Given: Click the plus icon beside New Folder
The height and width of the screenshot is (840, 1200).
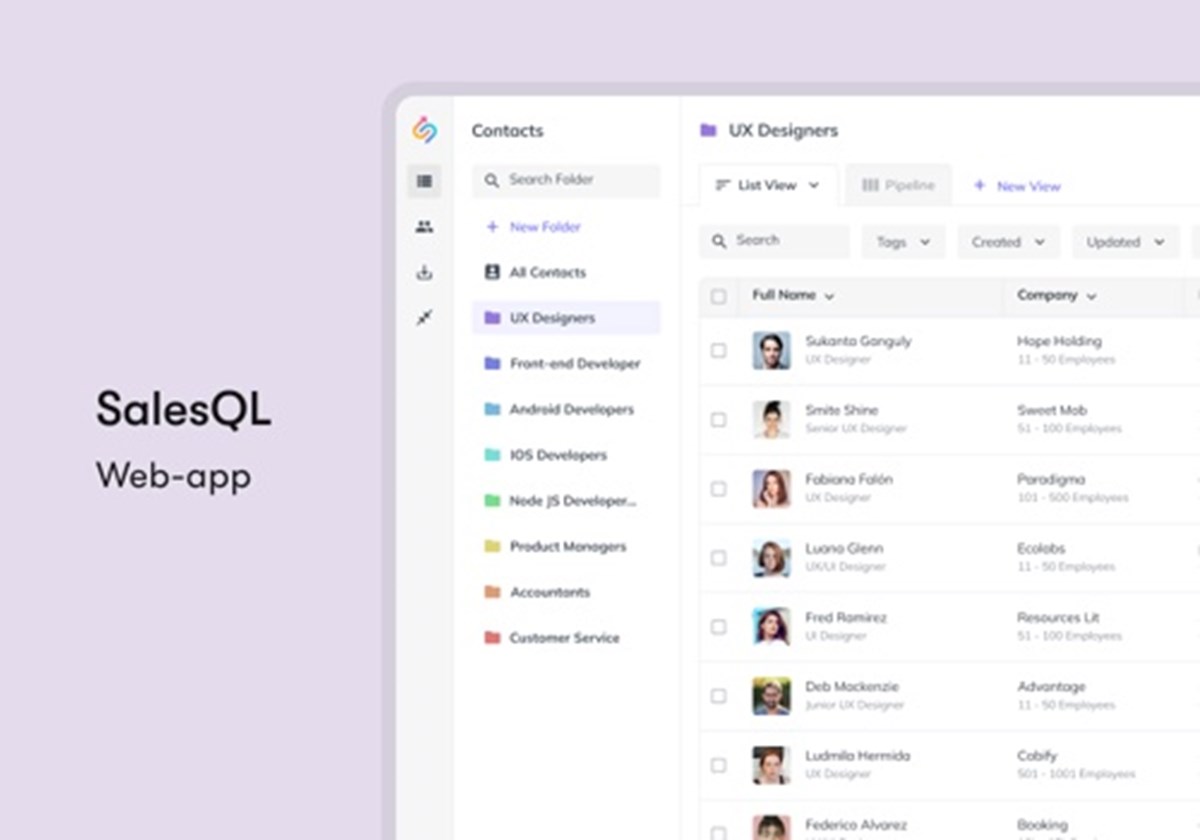Looking at the screenshot, I should (x=491, y=227).
